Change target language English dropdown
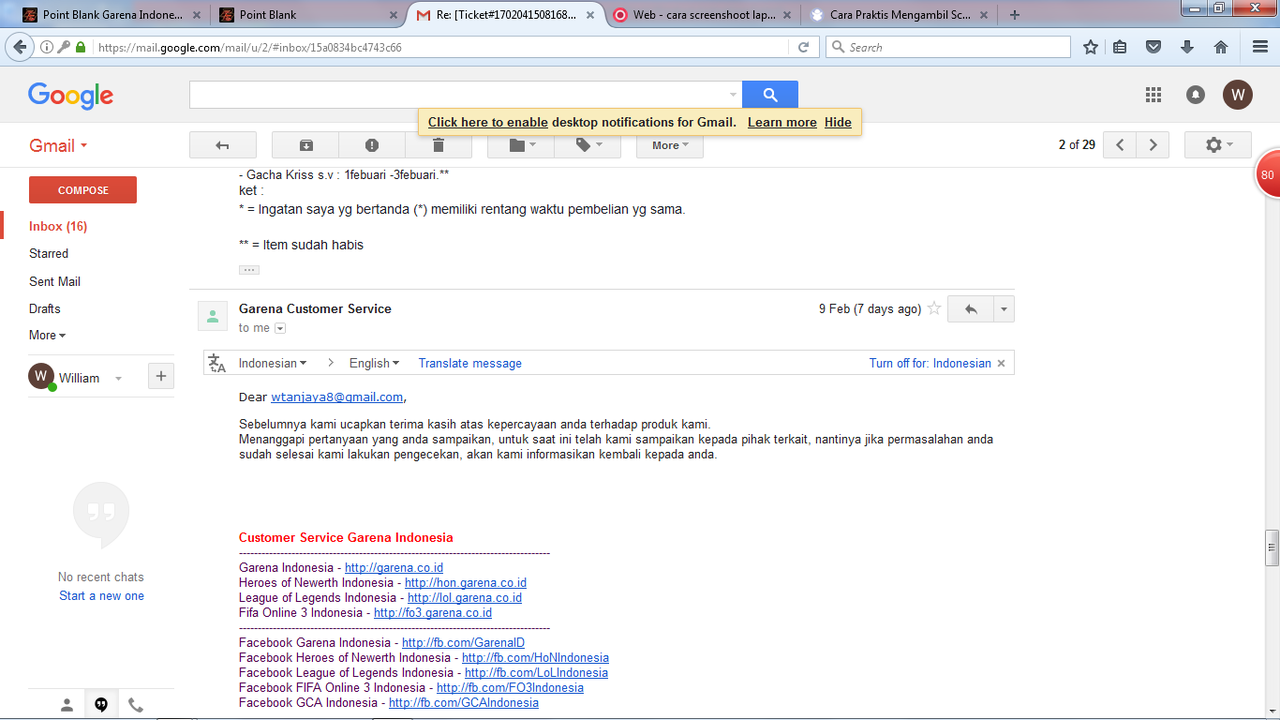The width and height of the screenshot is (1280, 720). [374, 363]
